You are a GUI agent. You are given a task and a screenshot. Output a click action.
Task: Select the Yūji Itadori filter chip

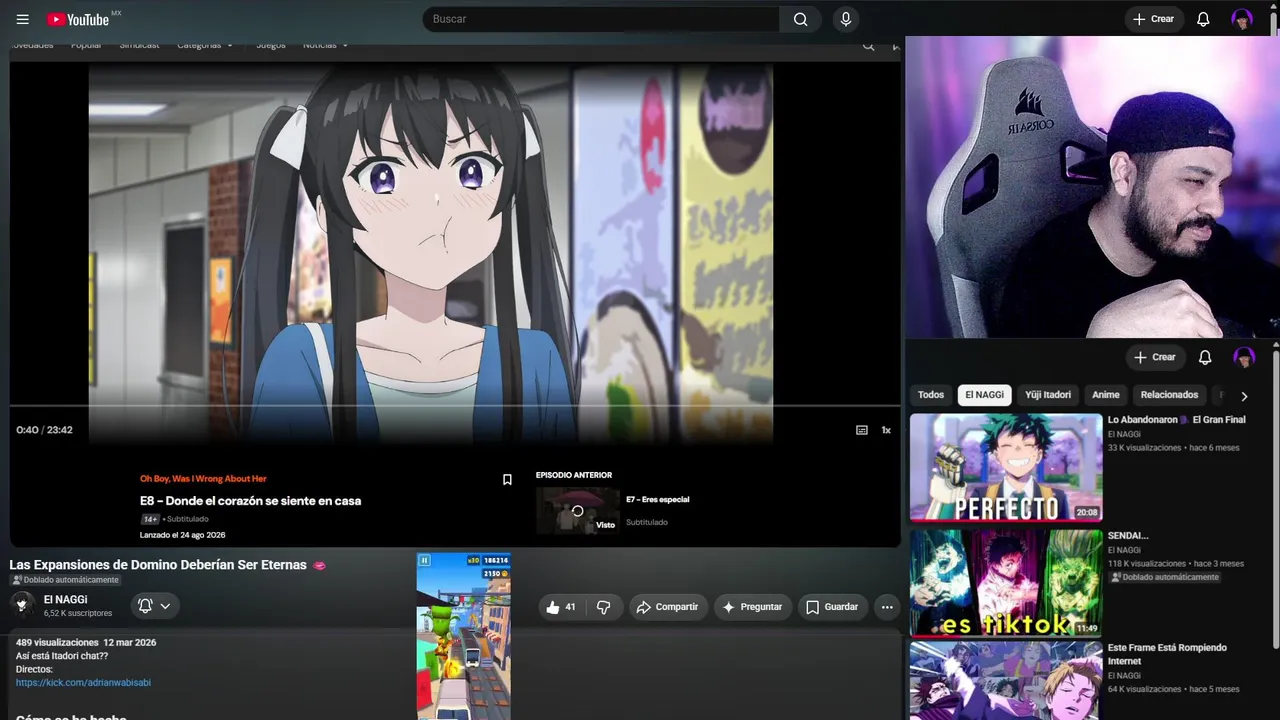tap(1048, 395)
